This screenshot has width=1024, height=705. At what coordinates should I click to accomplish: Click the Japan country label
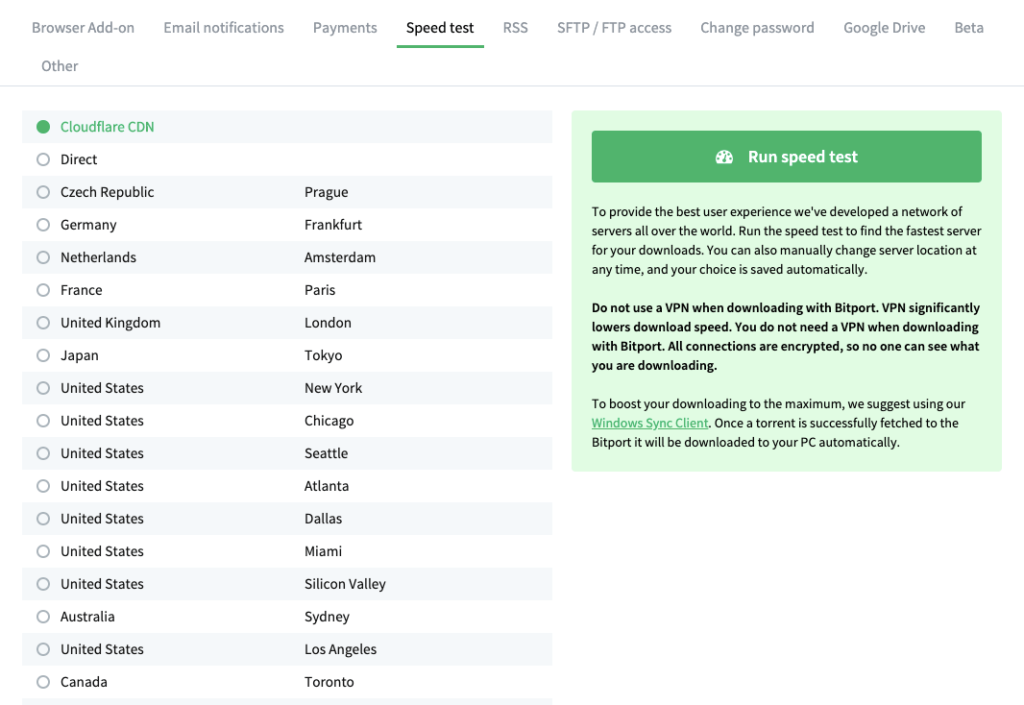tap(79, 356)
